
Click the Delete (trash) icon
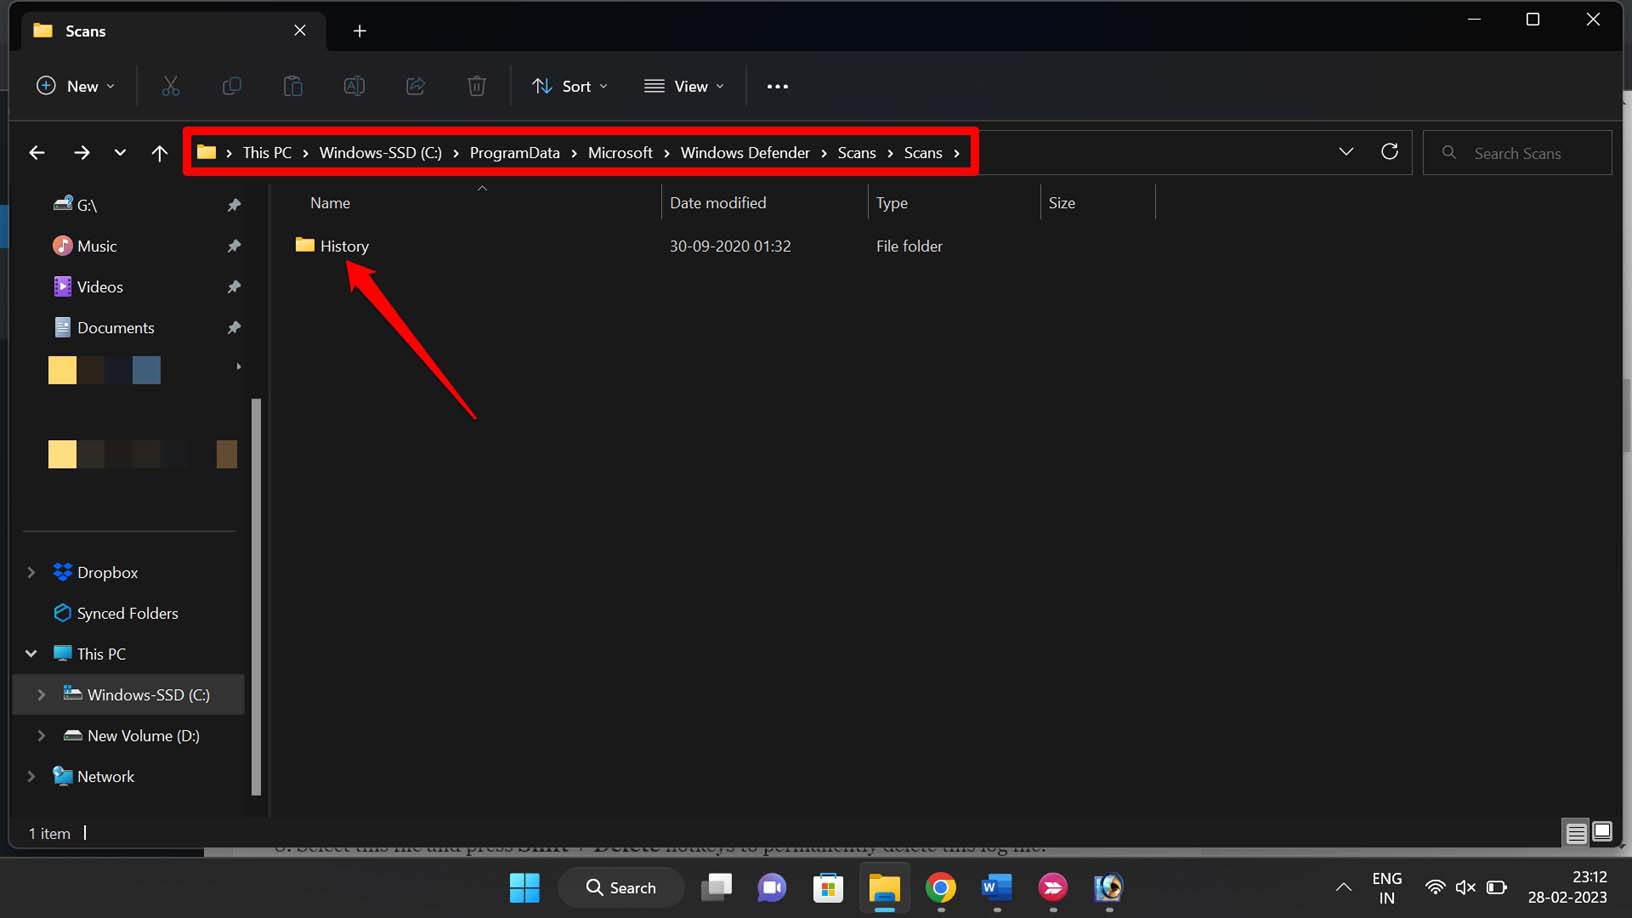click(476, 86)
